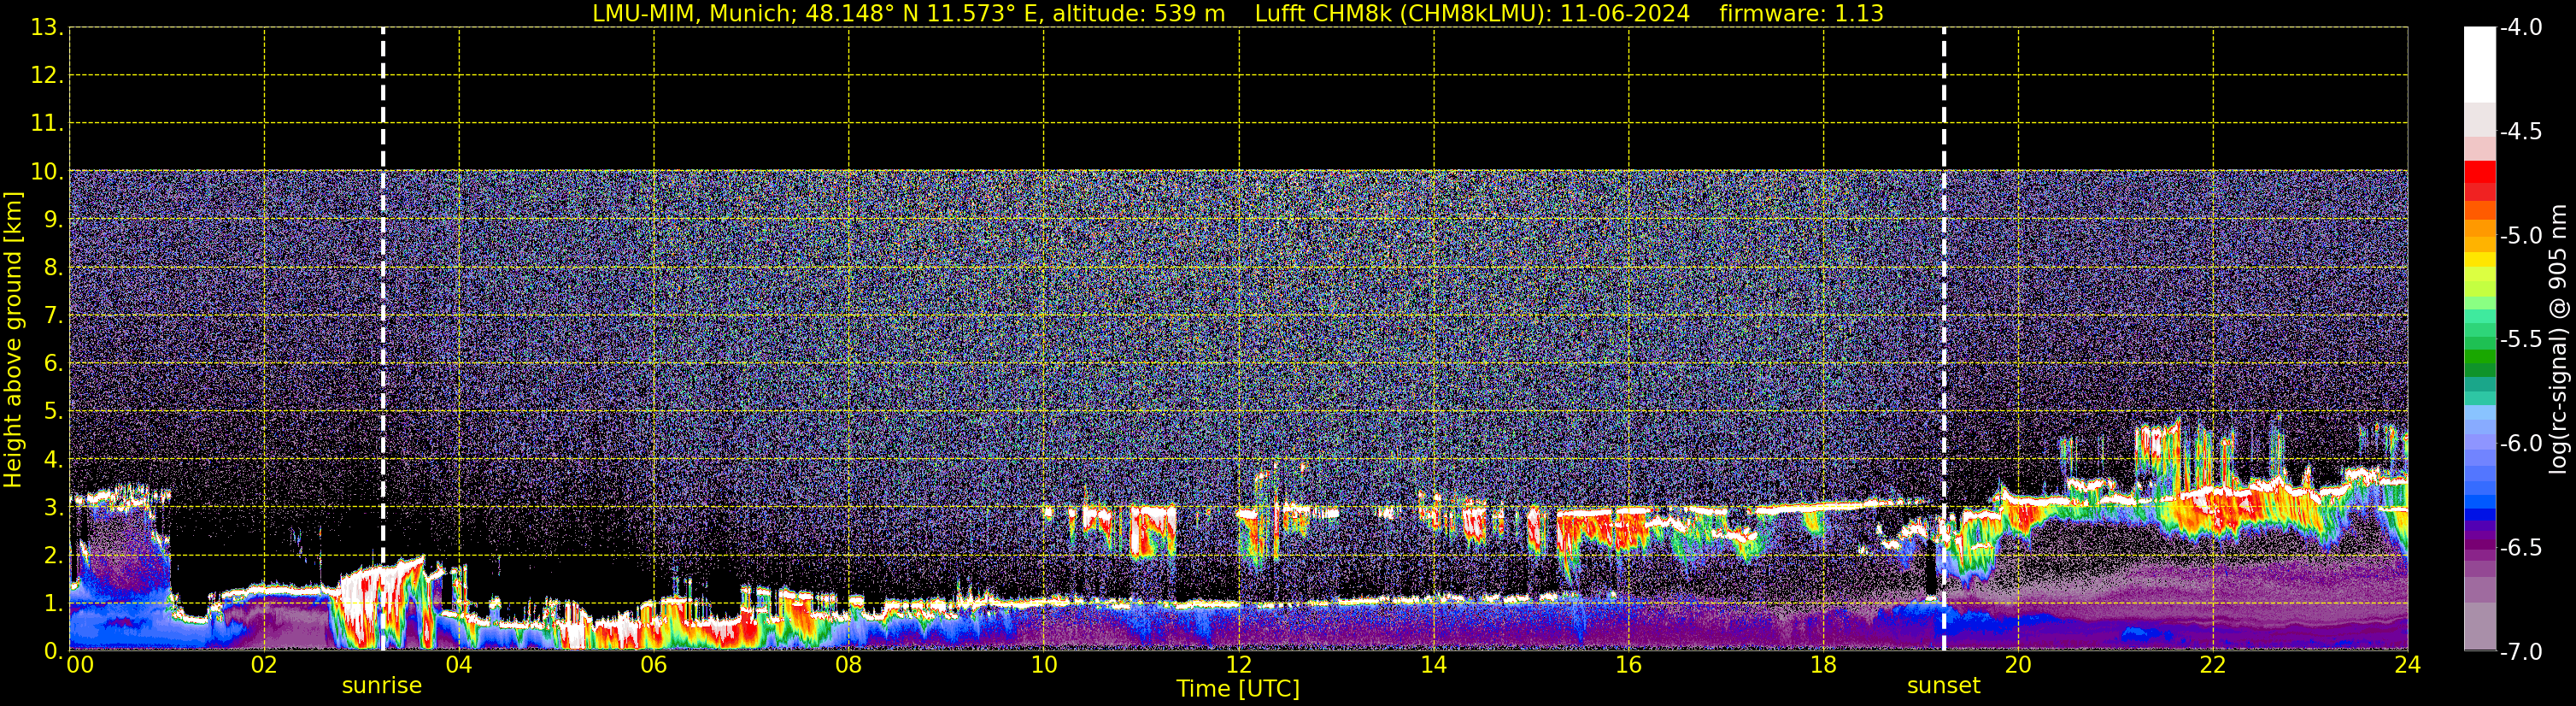This screenshot has width=2576, height=706.
Task: Click the '-5.5' colorbar tick label
Action: coord(2520,340)
